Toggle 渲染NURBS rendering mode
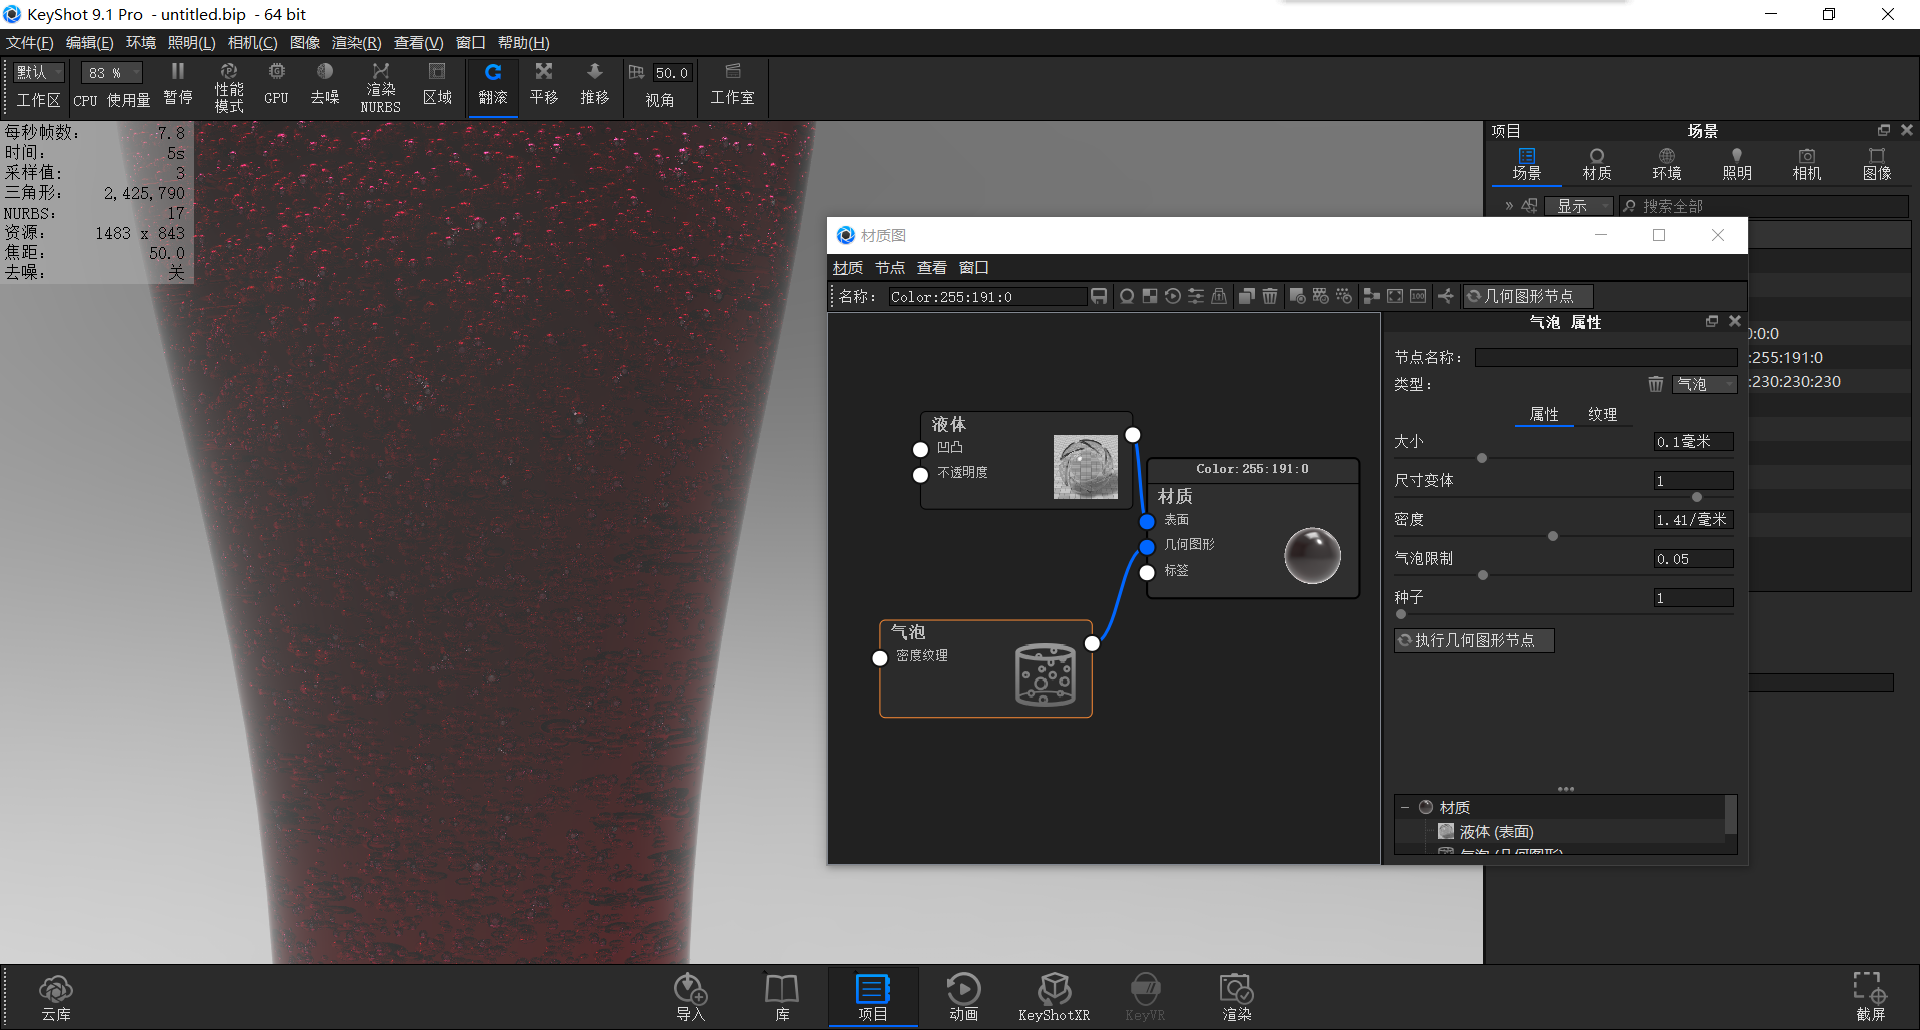The height and width of the screenshot is (1030, 1920). 380,85
